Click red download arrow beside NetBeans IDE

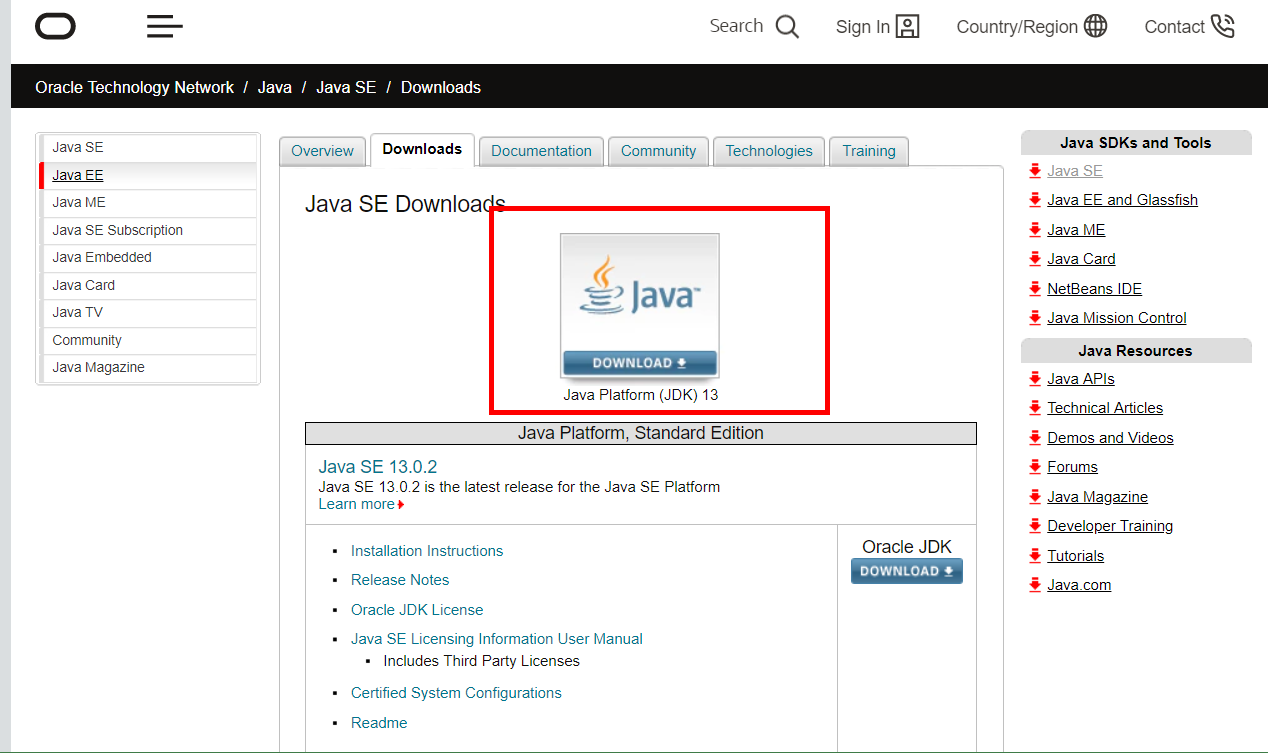coord(1035,289)
